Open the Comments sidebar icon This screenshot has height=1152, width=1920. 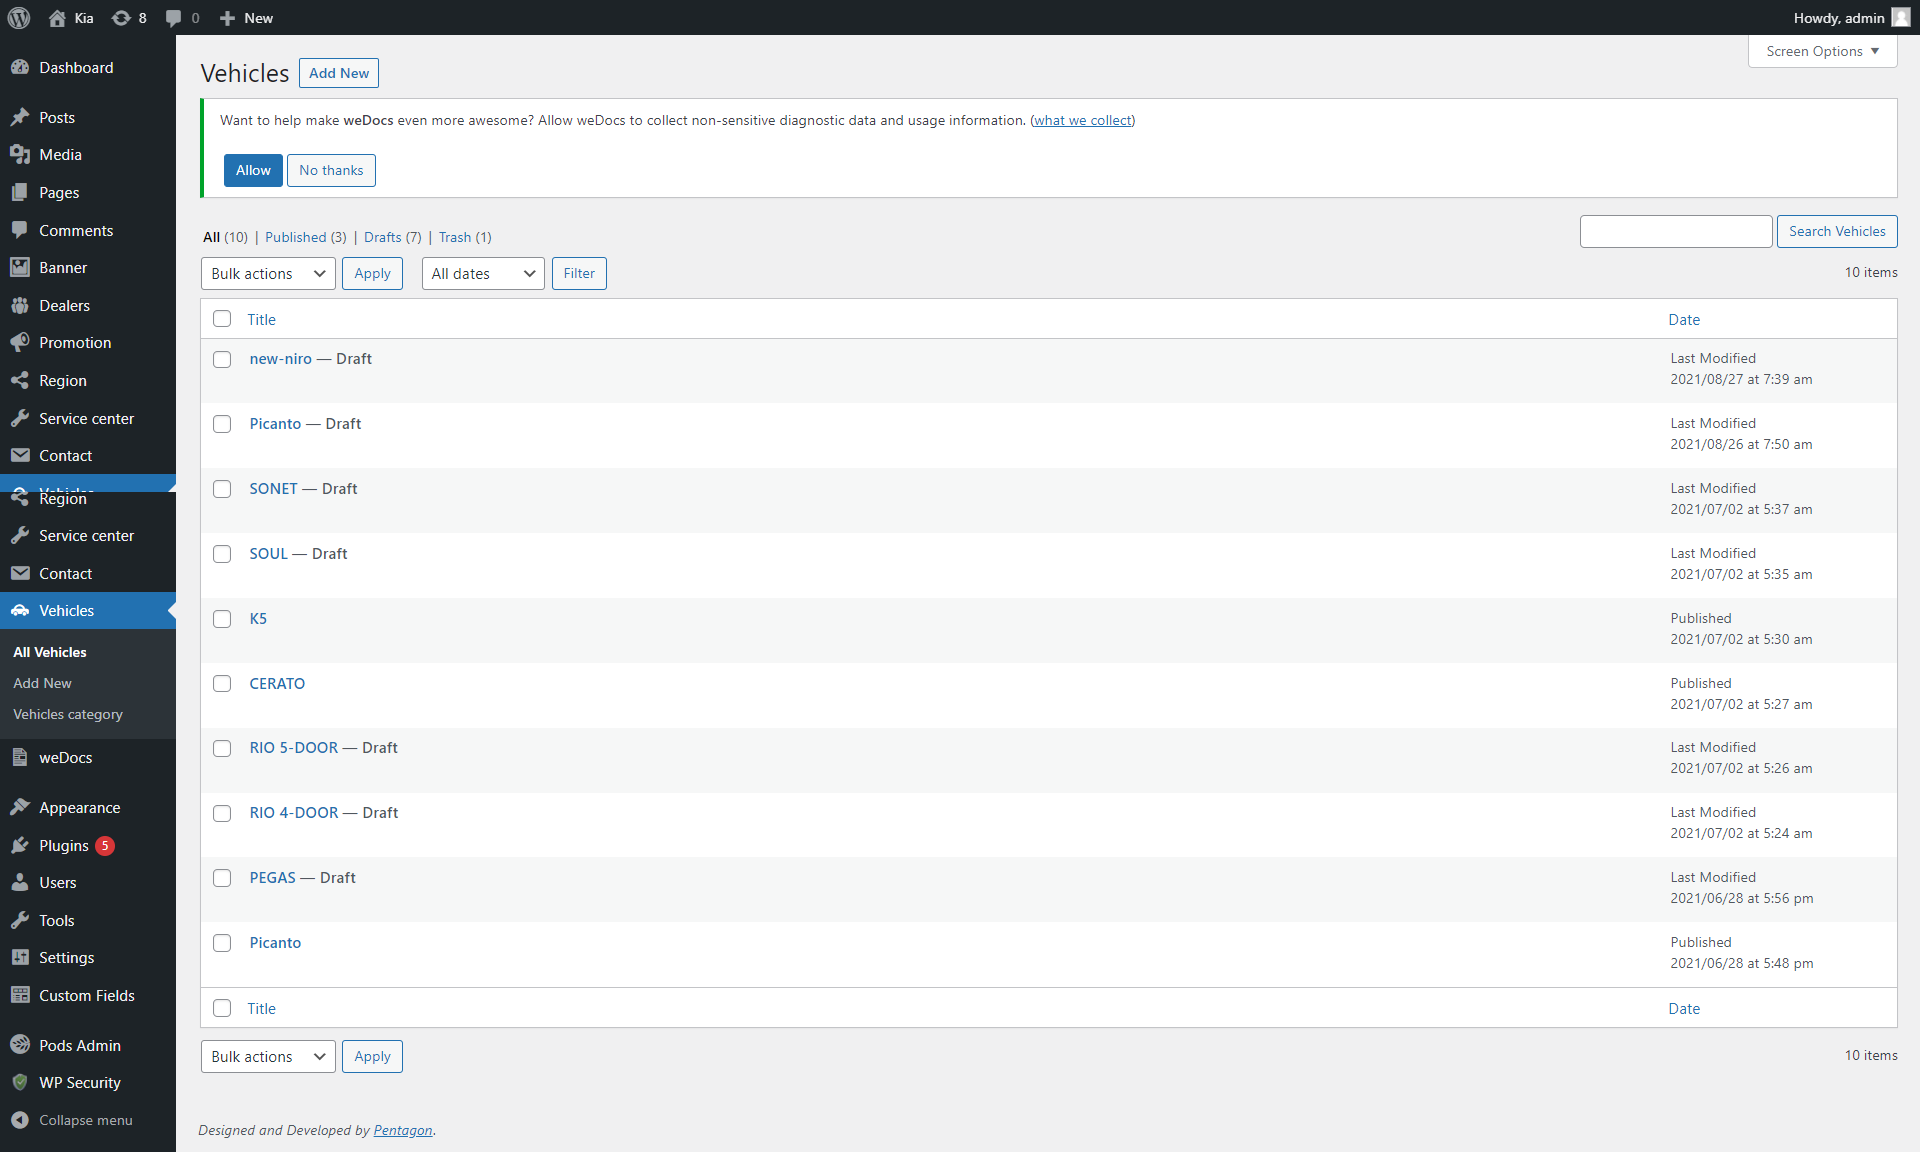20,230
